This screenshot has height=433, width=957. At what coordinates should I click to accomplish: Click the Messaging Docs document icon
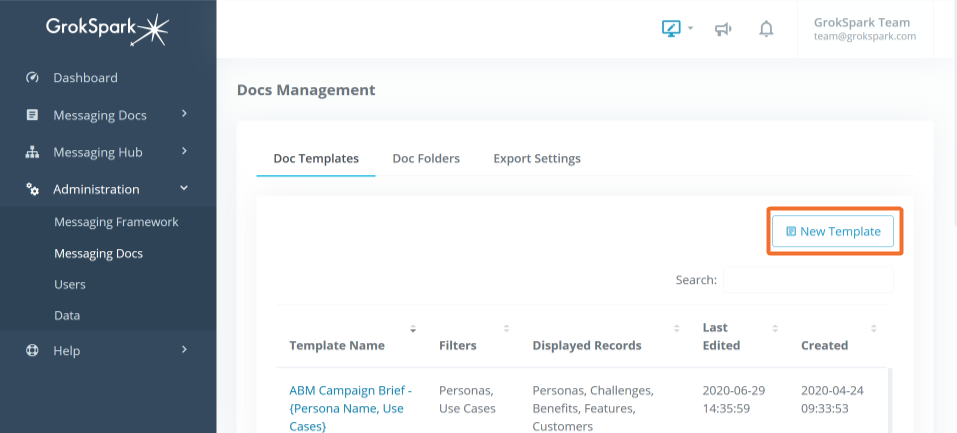32,115
